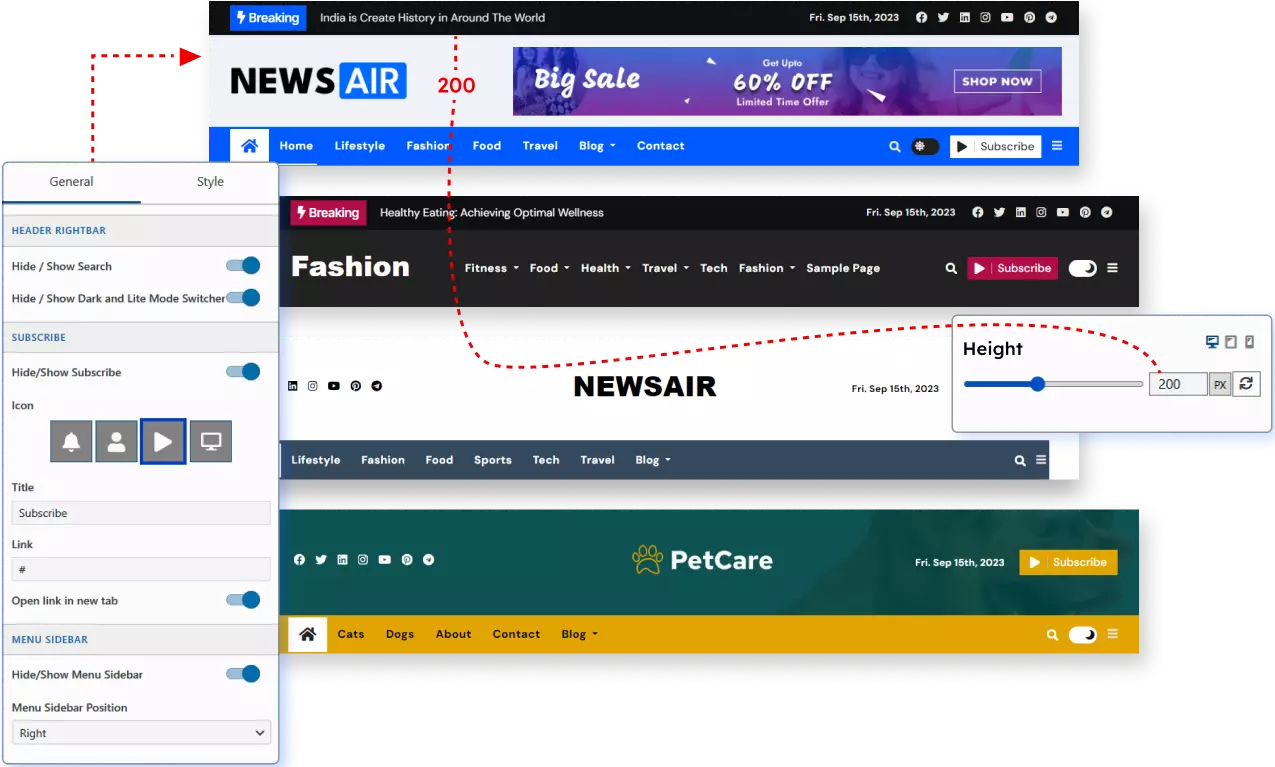This screenshot has width=1275, height=767.
Task: Open Sports in grey NEWSAIR menu
Action: coord(493,460)
